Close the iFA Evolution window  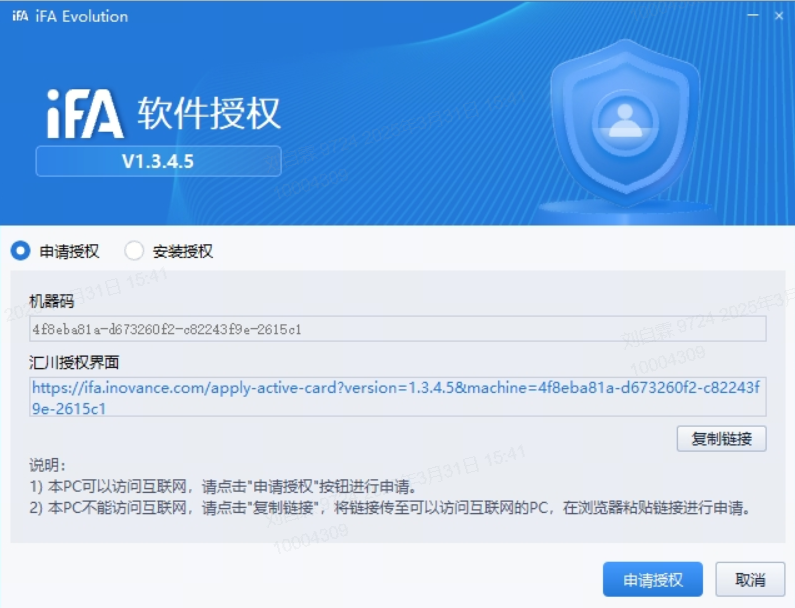click(779, 16)
